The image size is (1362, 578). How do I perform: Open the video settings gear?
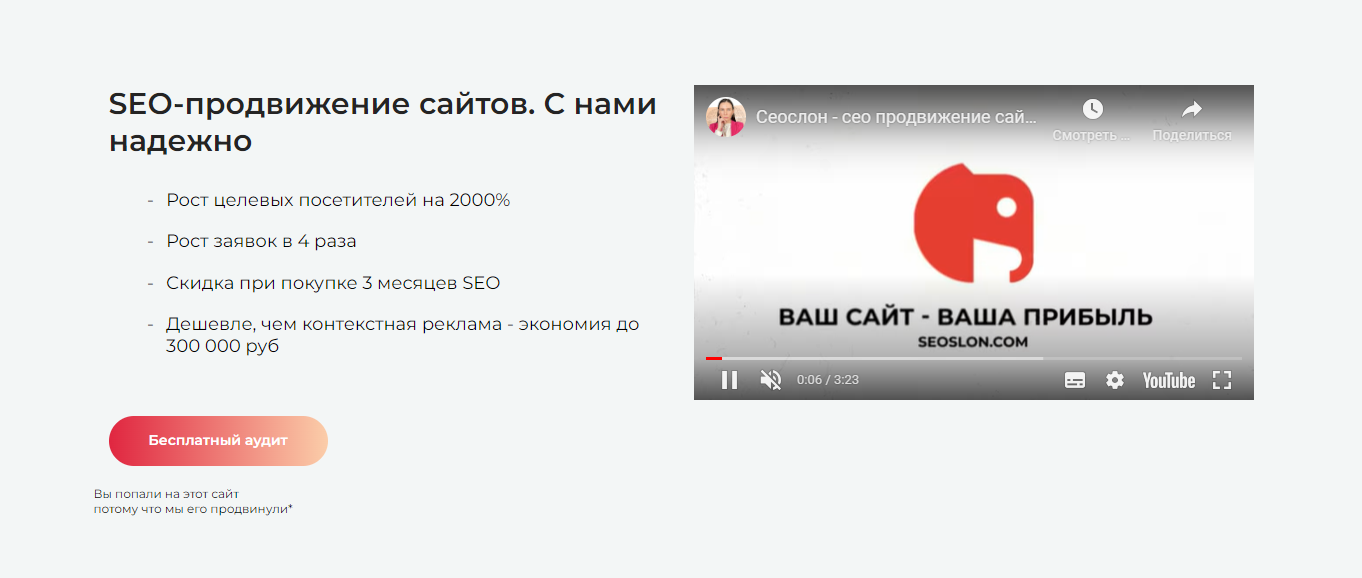pos(1115,380)
